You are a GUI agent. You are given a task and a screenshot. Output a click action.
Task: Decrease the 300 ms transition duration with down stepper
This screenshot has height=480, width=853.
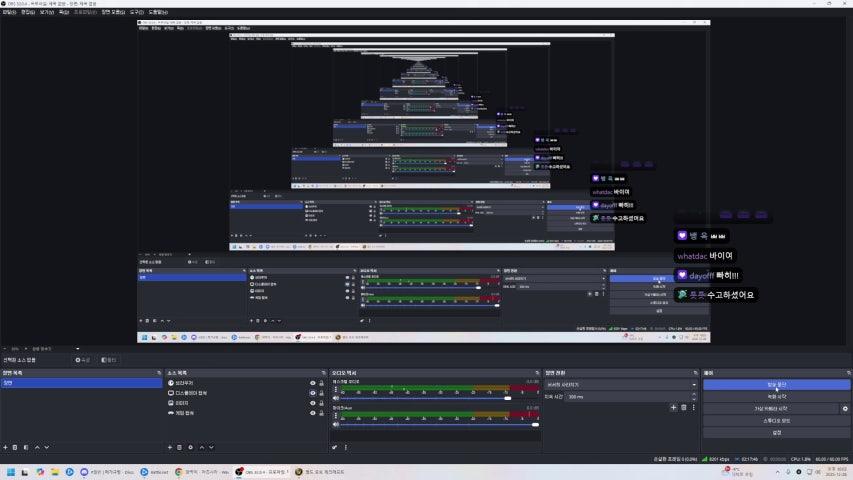click(x=694, y=399)
